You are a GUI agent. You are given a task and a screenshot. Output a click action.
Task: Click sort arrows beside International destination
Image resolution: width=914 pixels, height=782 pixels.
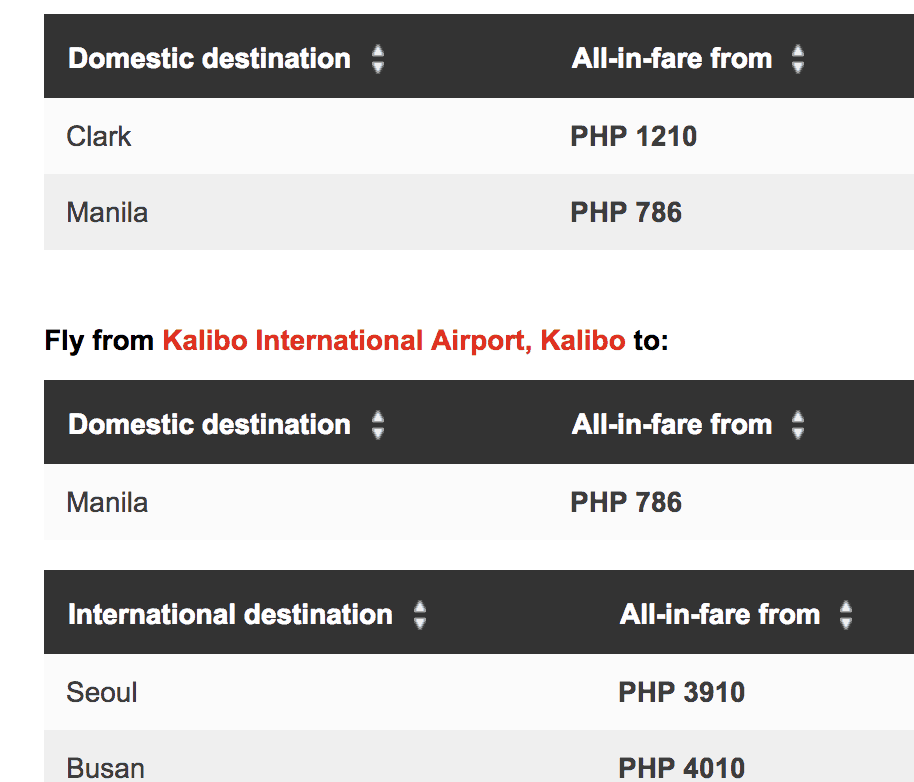tap(420, 616)
